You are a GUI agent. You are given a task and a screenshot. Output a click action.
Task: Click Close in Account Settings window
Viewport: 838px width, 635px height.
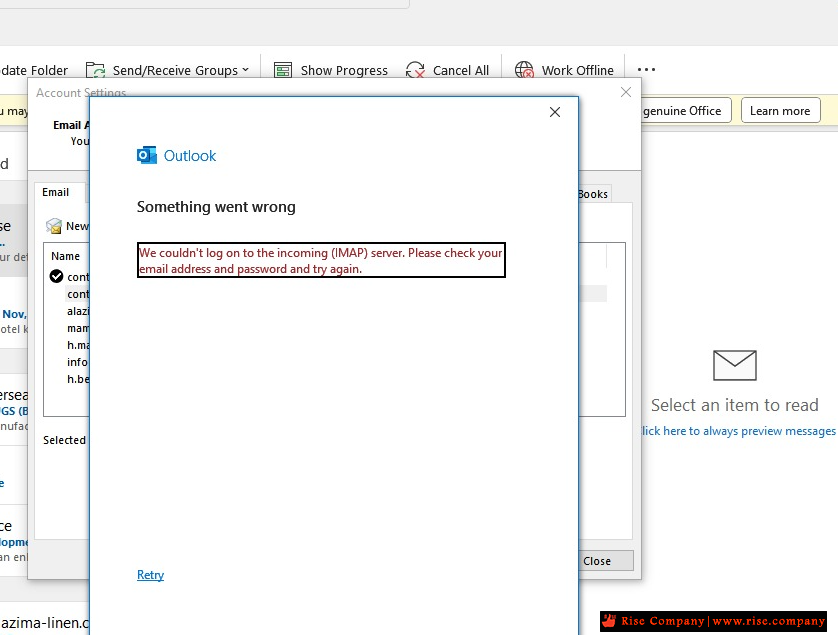[606, 561]
